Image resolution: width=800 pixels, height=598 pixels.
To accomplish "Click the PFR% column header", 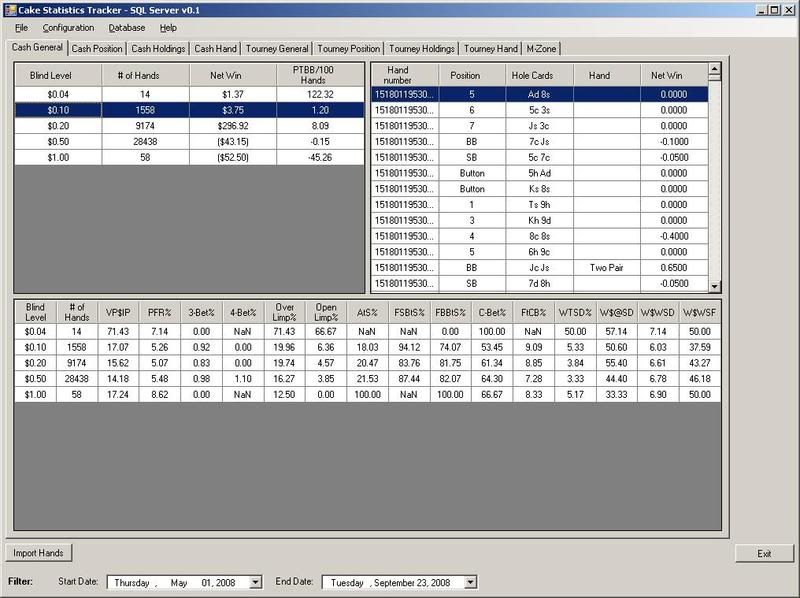I will [160, 312].
